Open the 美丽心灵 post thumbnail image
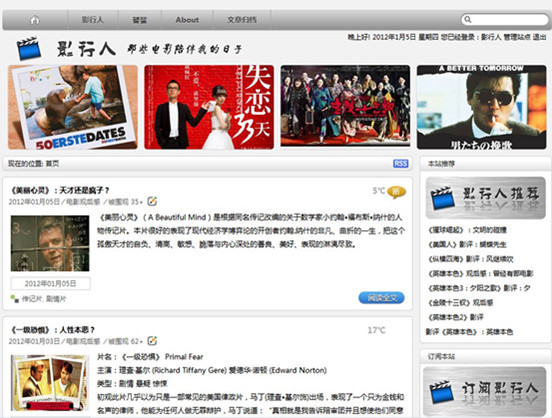The image size is (552, 418). 50,243
